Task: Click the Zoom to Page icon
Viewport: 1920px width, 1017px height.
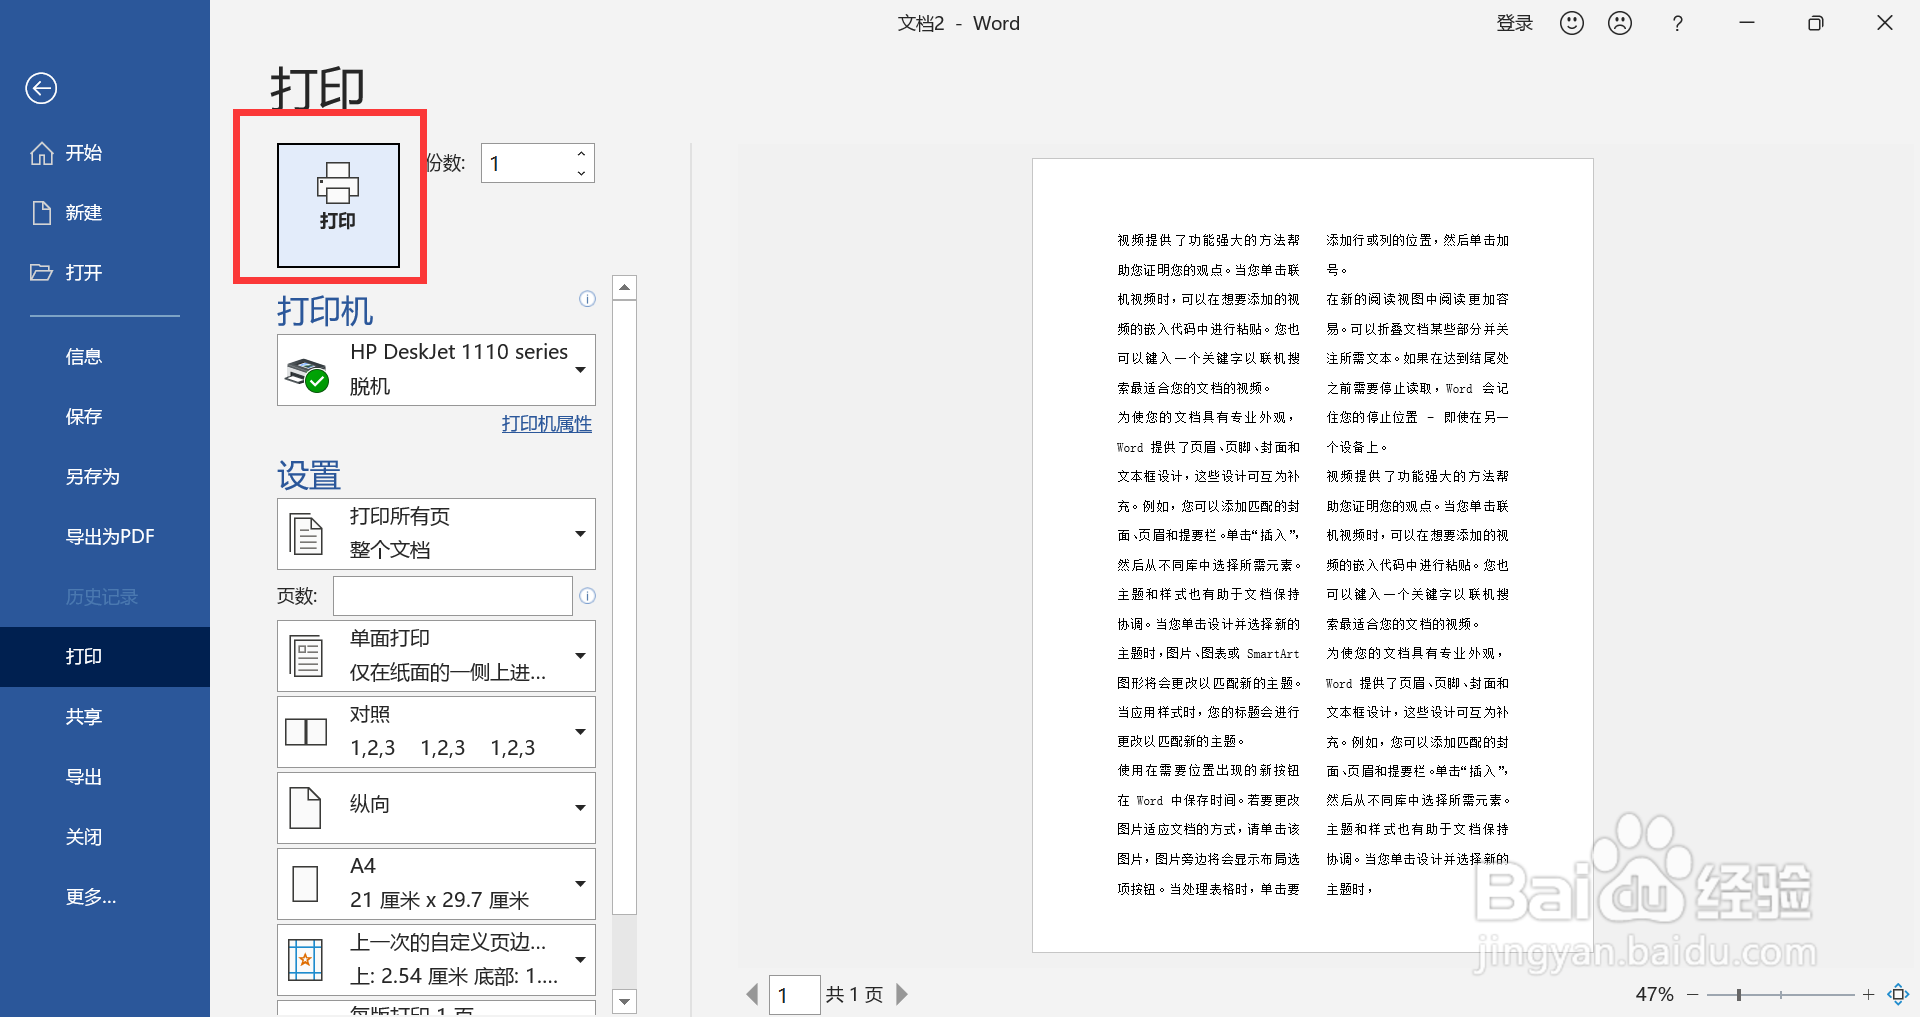Action: 1898,994
